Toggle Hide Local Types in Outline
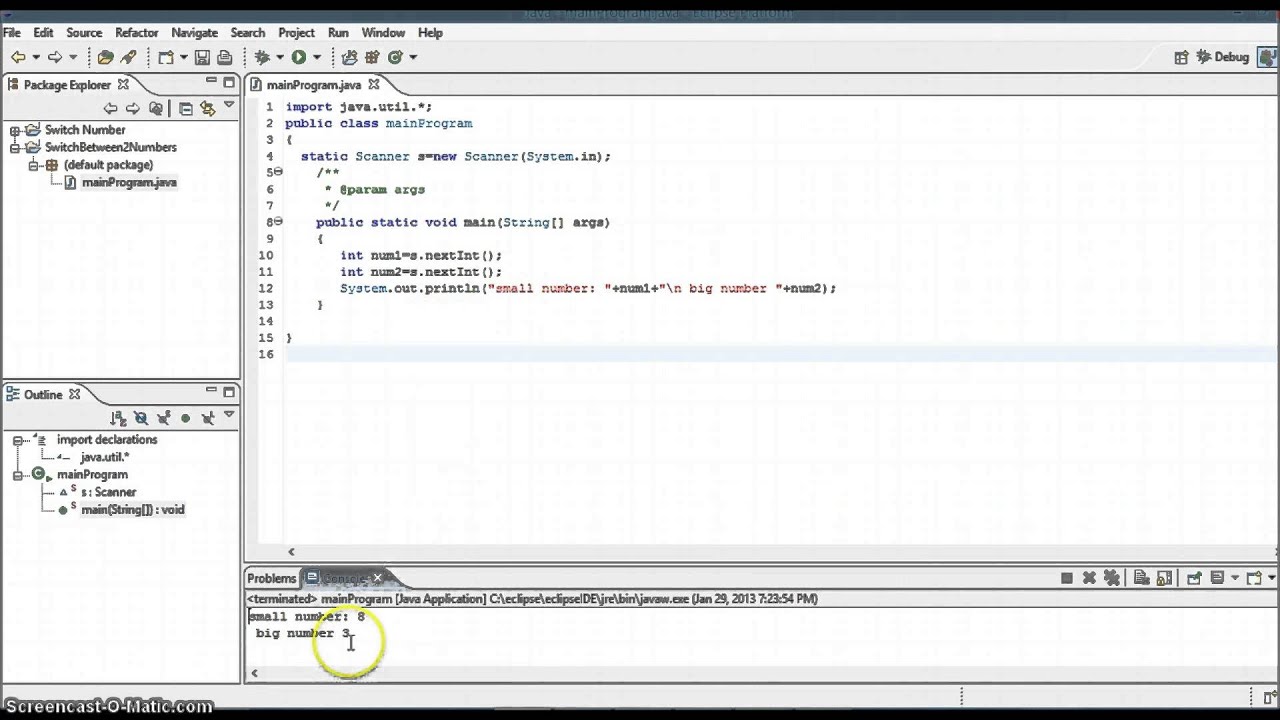The width and height of the screenshot is (1280, 720). tap(208, 418)
